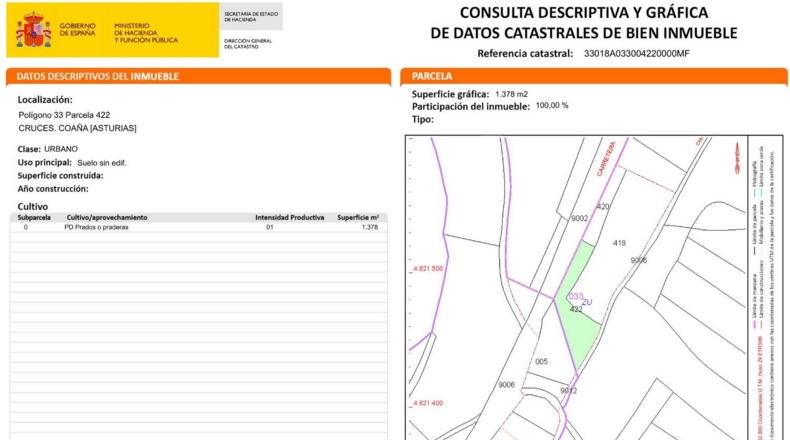Click the coordinate label 4.821.400
This screenshot has width=790, height=440.
[428, 403]
